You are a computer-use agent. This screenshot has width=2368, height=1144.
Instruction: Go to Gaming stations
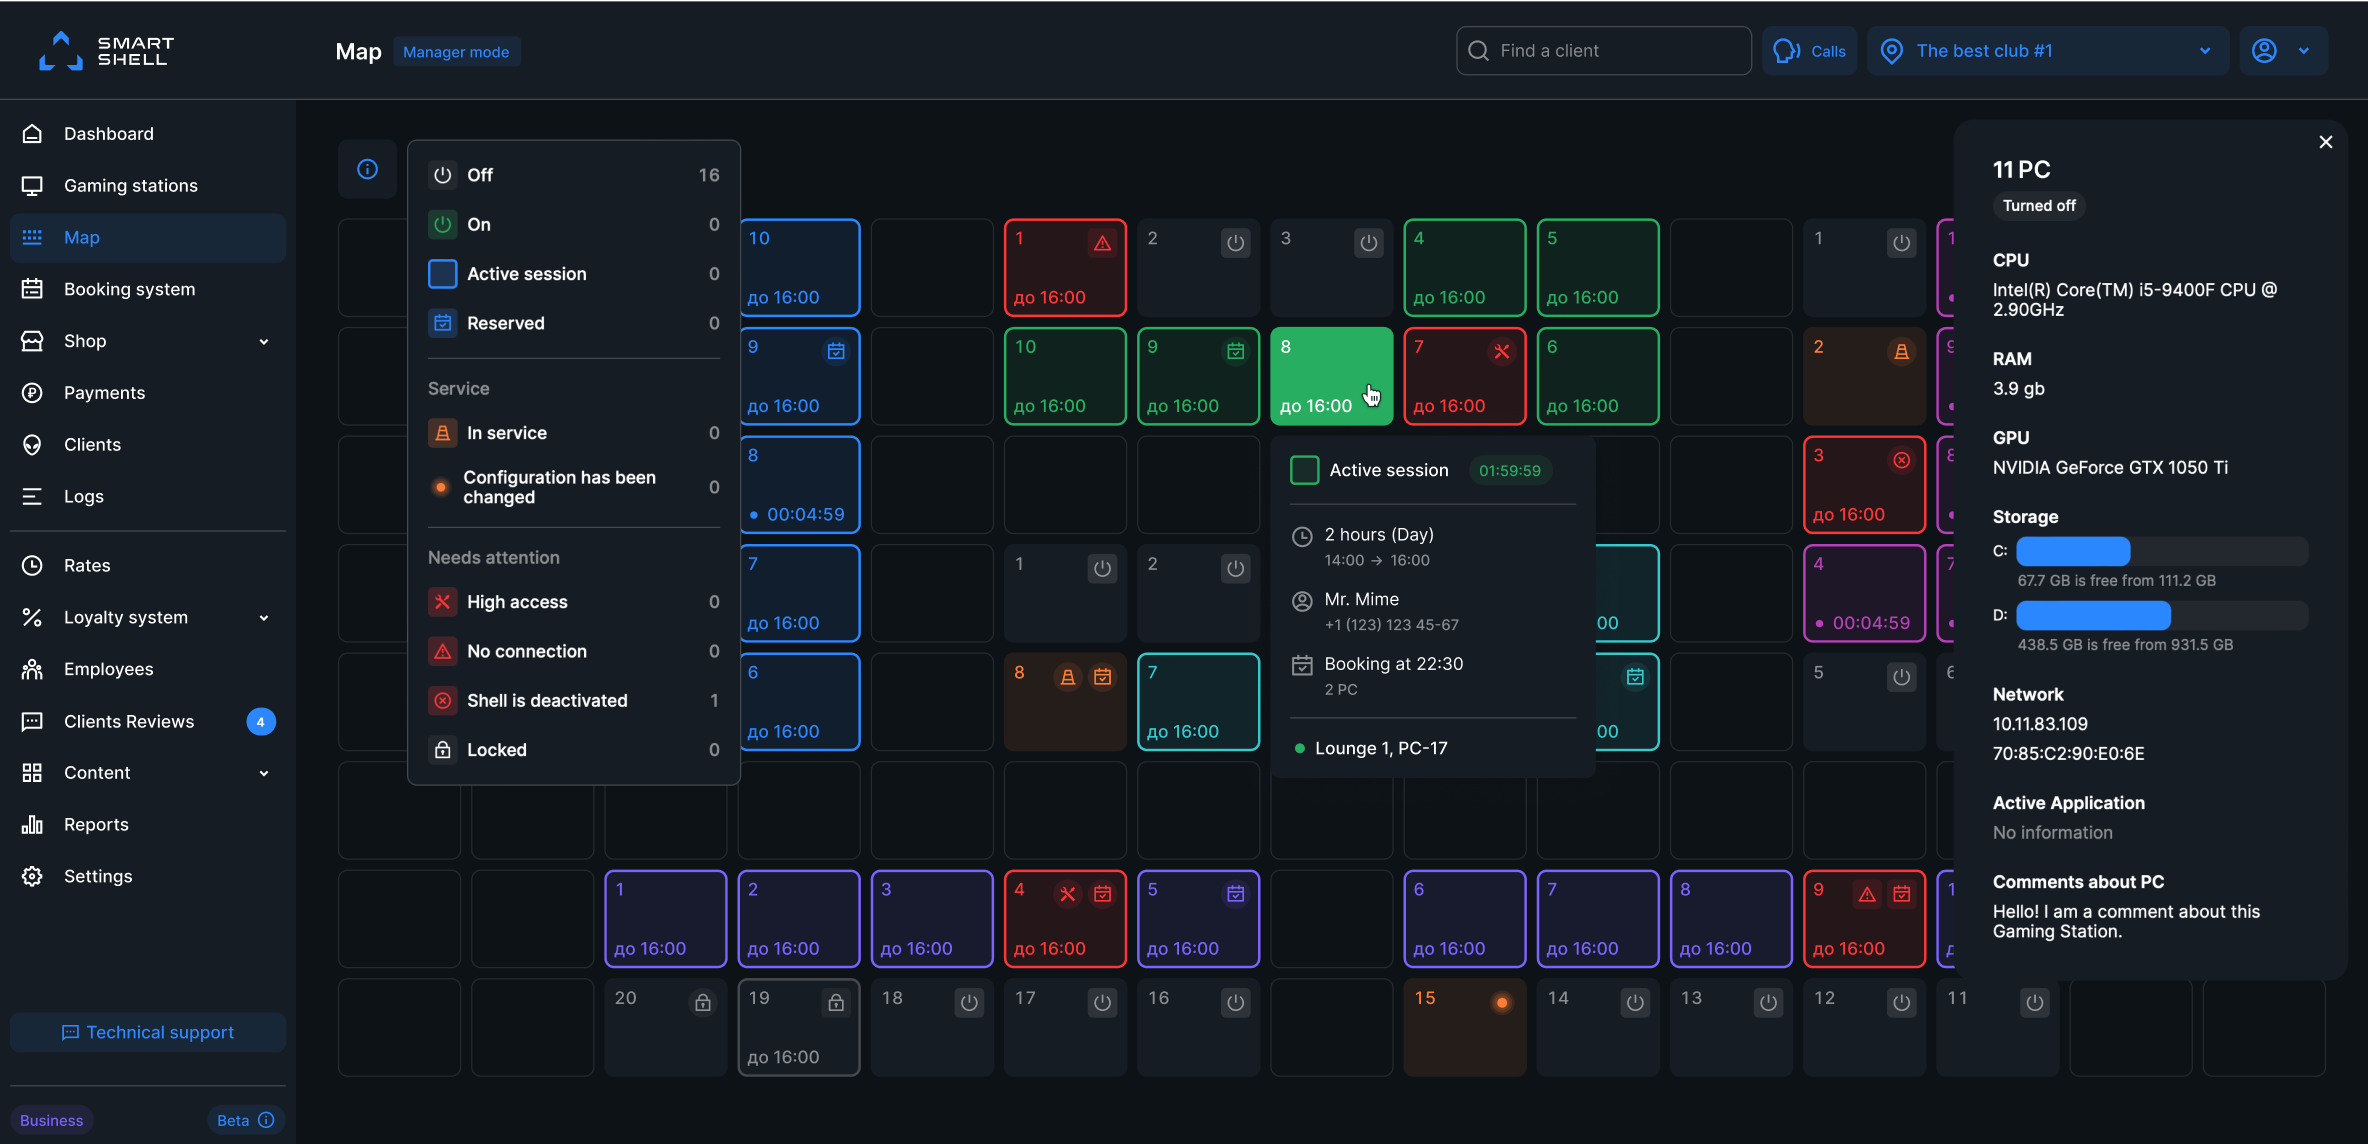148,186
